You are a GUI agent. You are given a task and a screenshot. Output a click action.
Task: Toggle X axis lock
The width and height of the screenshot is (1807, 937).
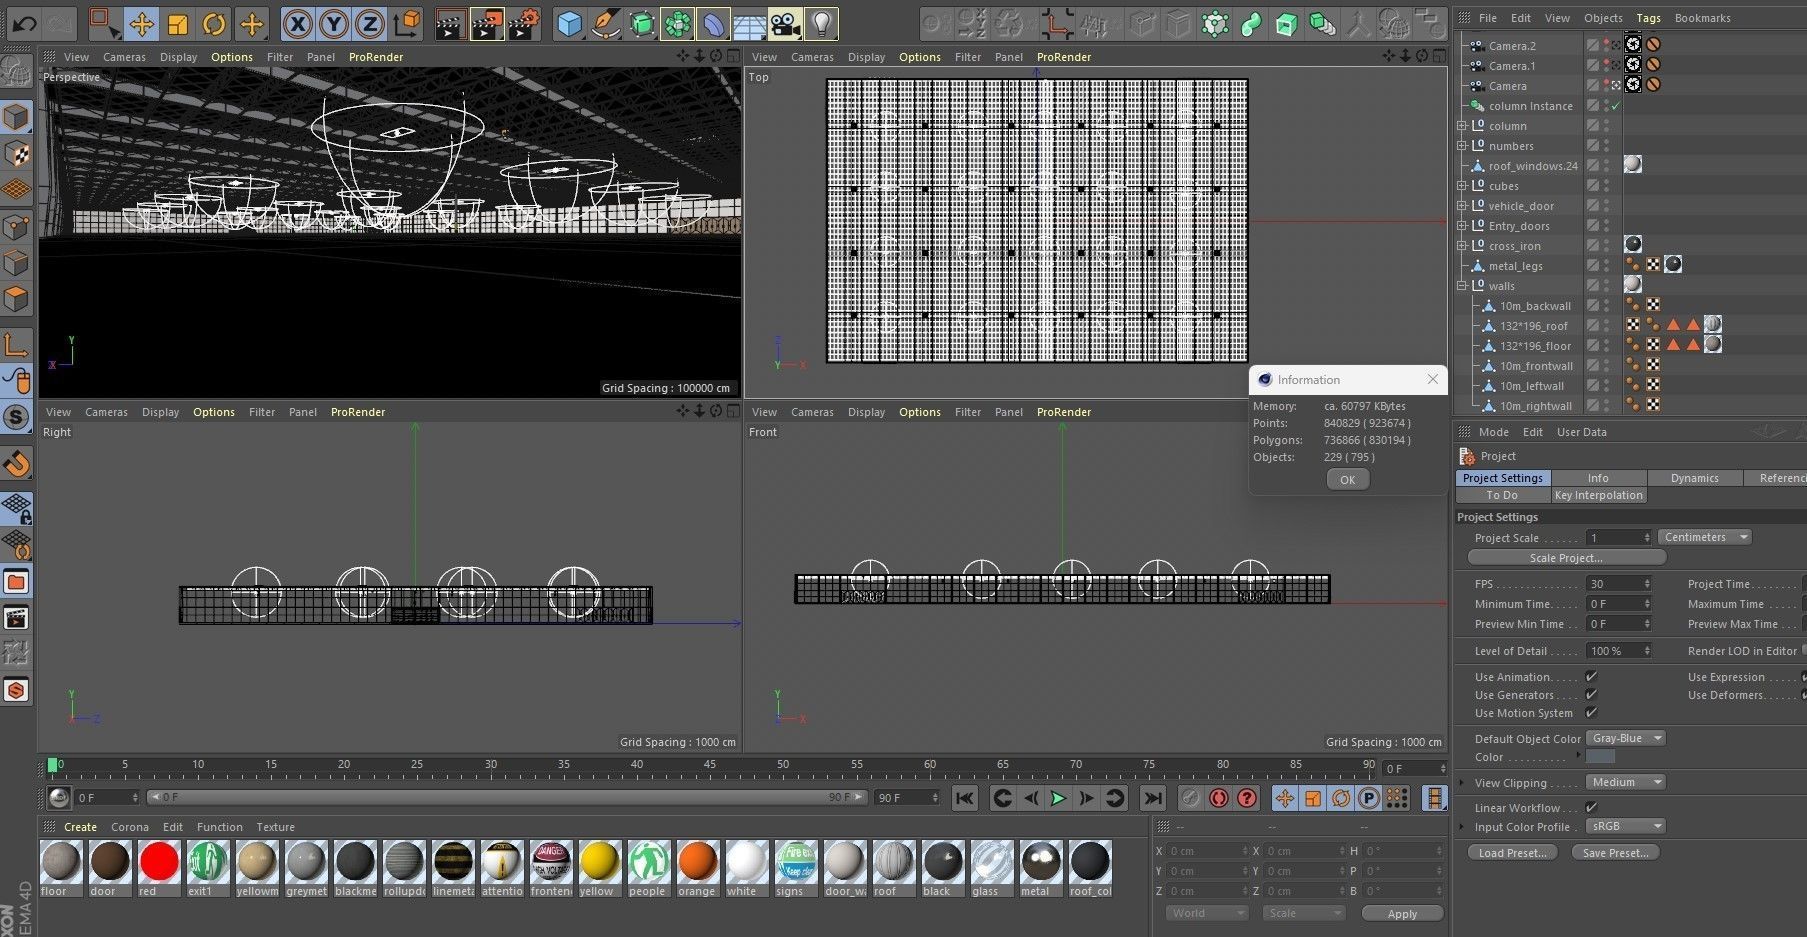297,24
